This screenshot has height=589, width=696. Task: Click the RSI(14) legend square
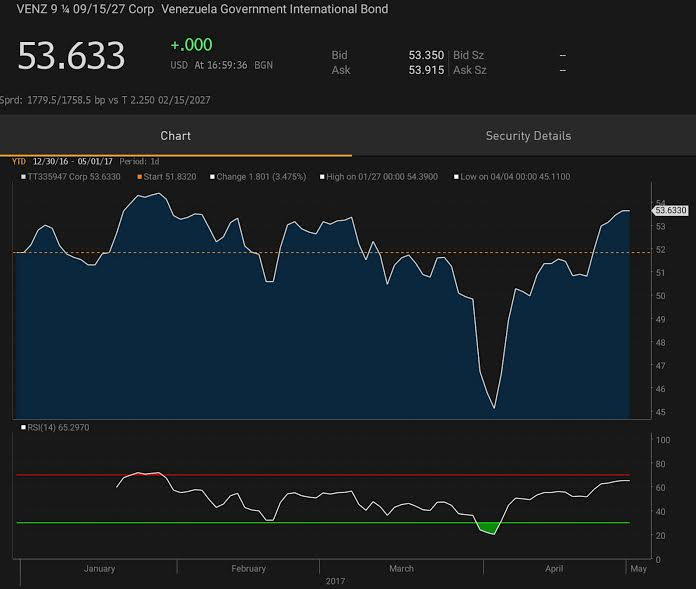pyautogui.click(x=24, y=427)
